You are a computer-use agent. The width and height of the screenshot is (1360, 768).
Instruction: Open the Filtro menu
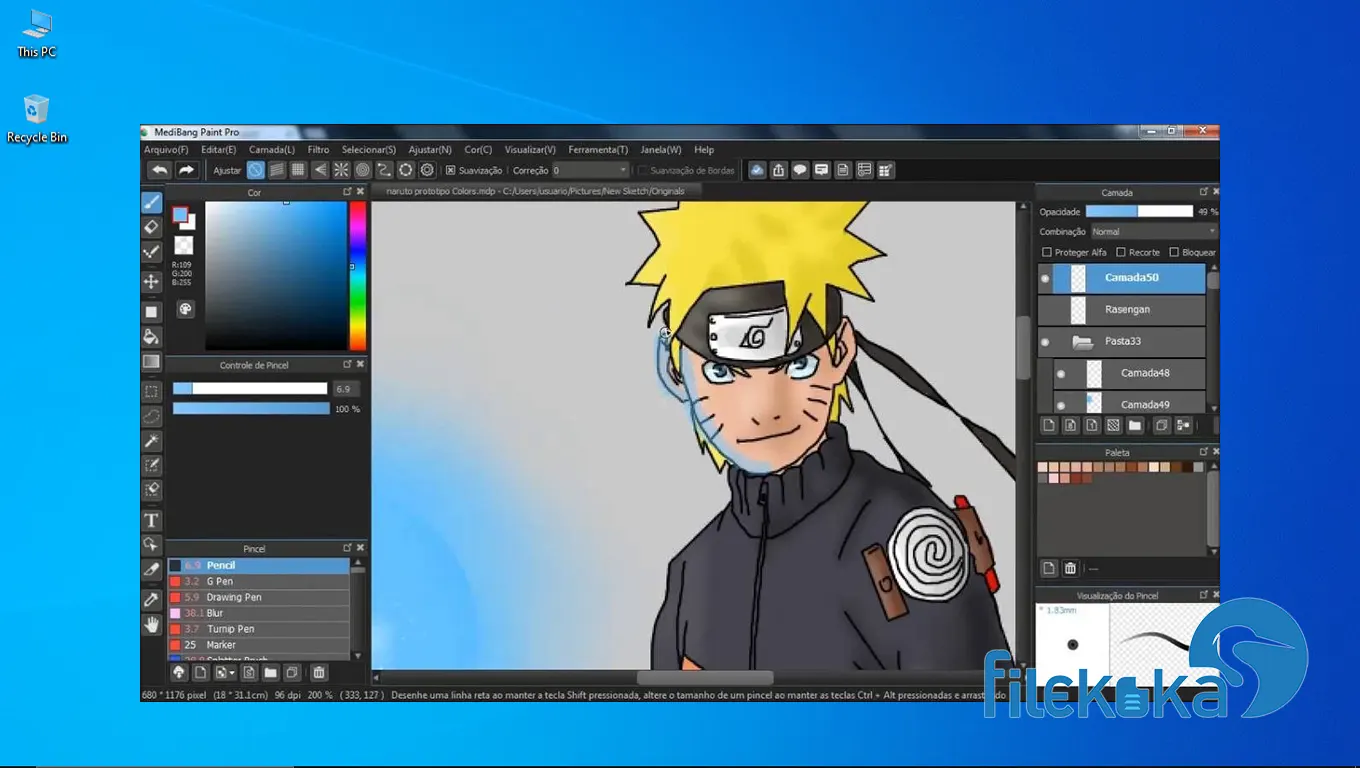[x=318, y=149]
